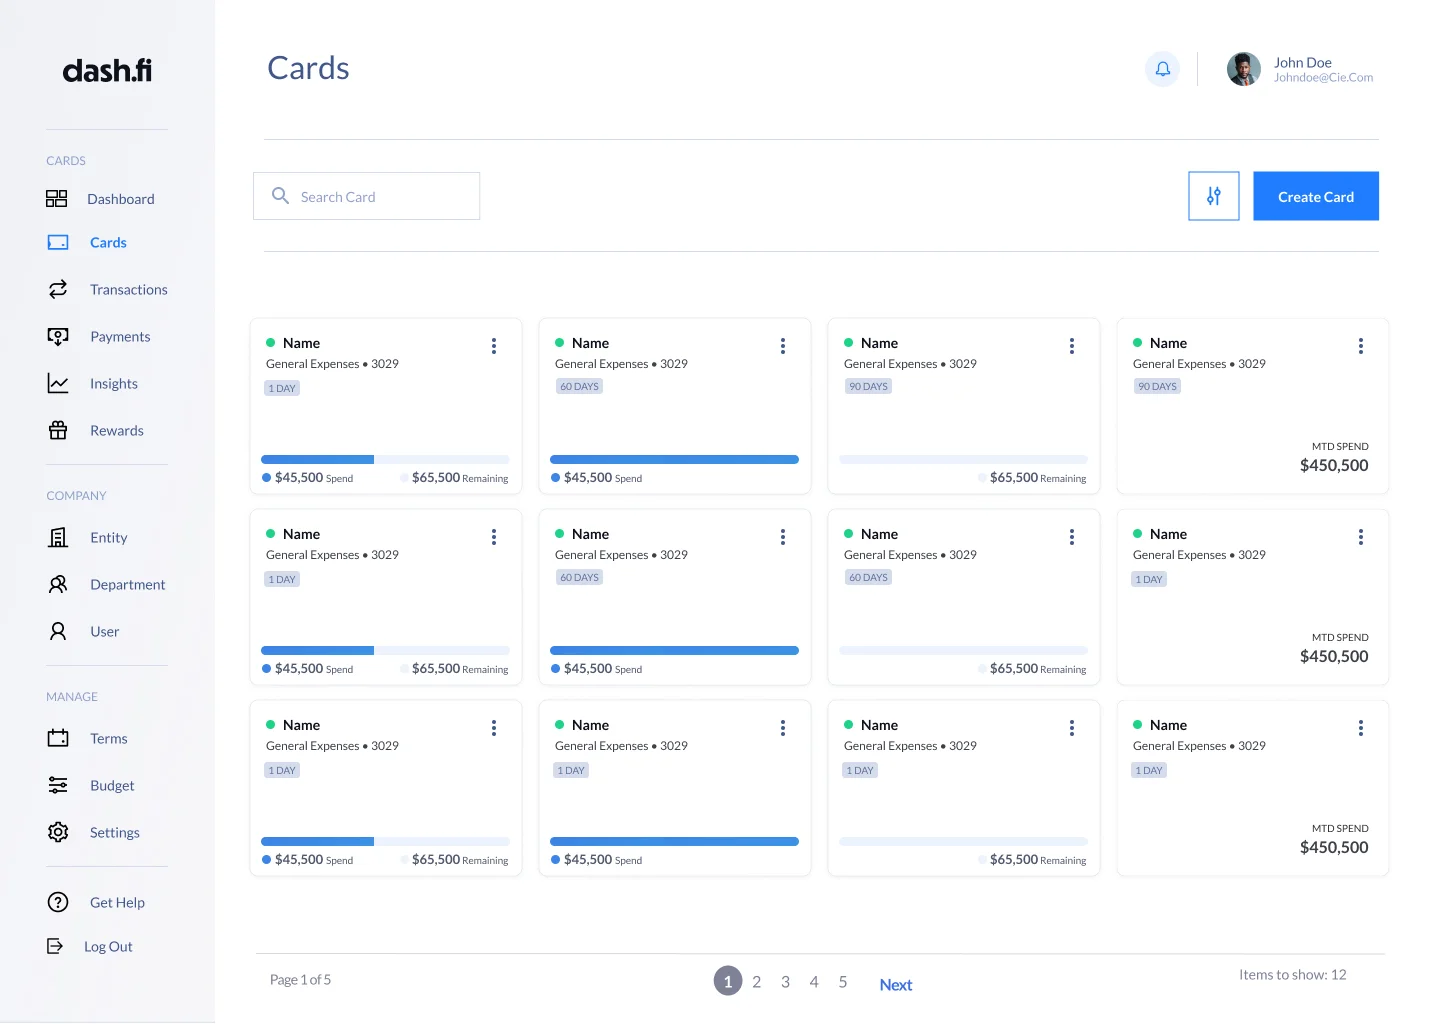The height and width of the screenshot is (1024, 1440).
Task: Open three-dot menu on first card
Action: click(x=494, y=346)
